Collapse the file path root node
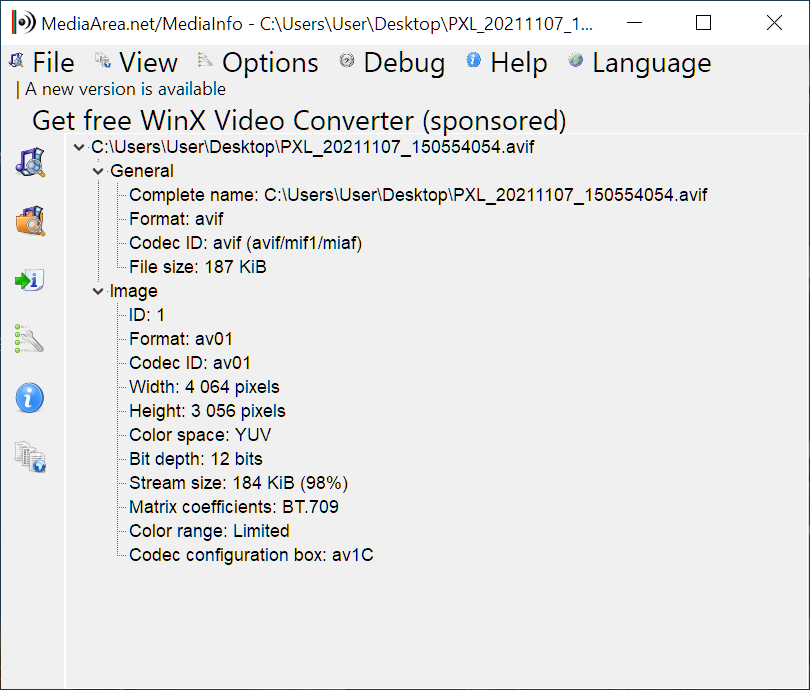 click(79, 147)
